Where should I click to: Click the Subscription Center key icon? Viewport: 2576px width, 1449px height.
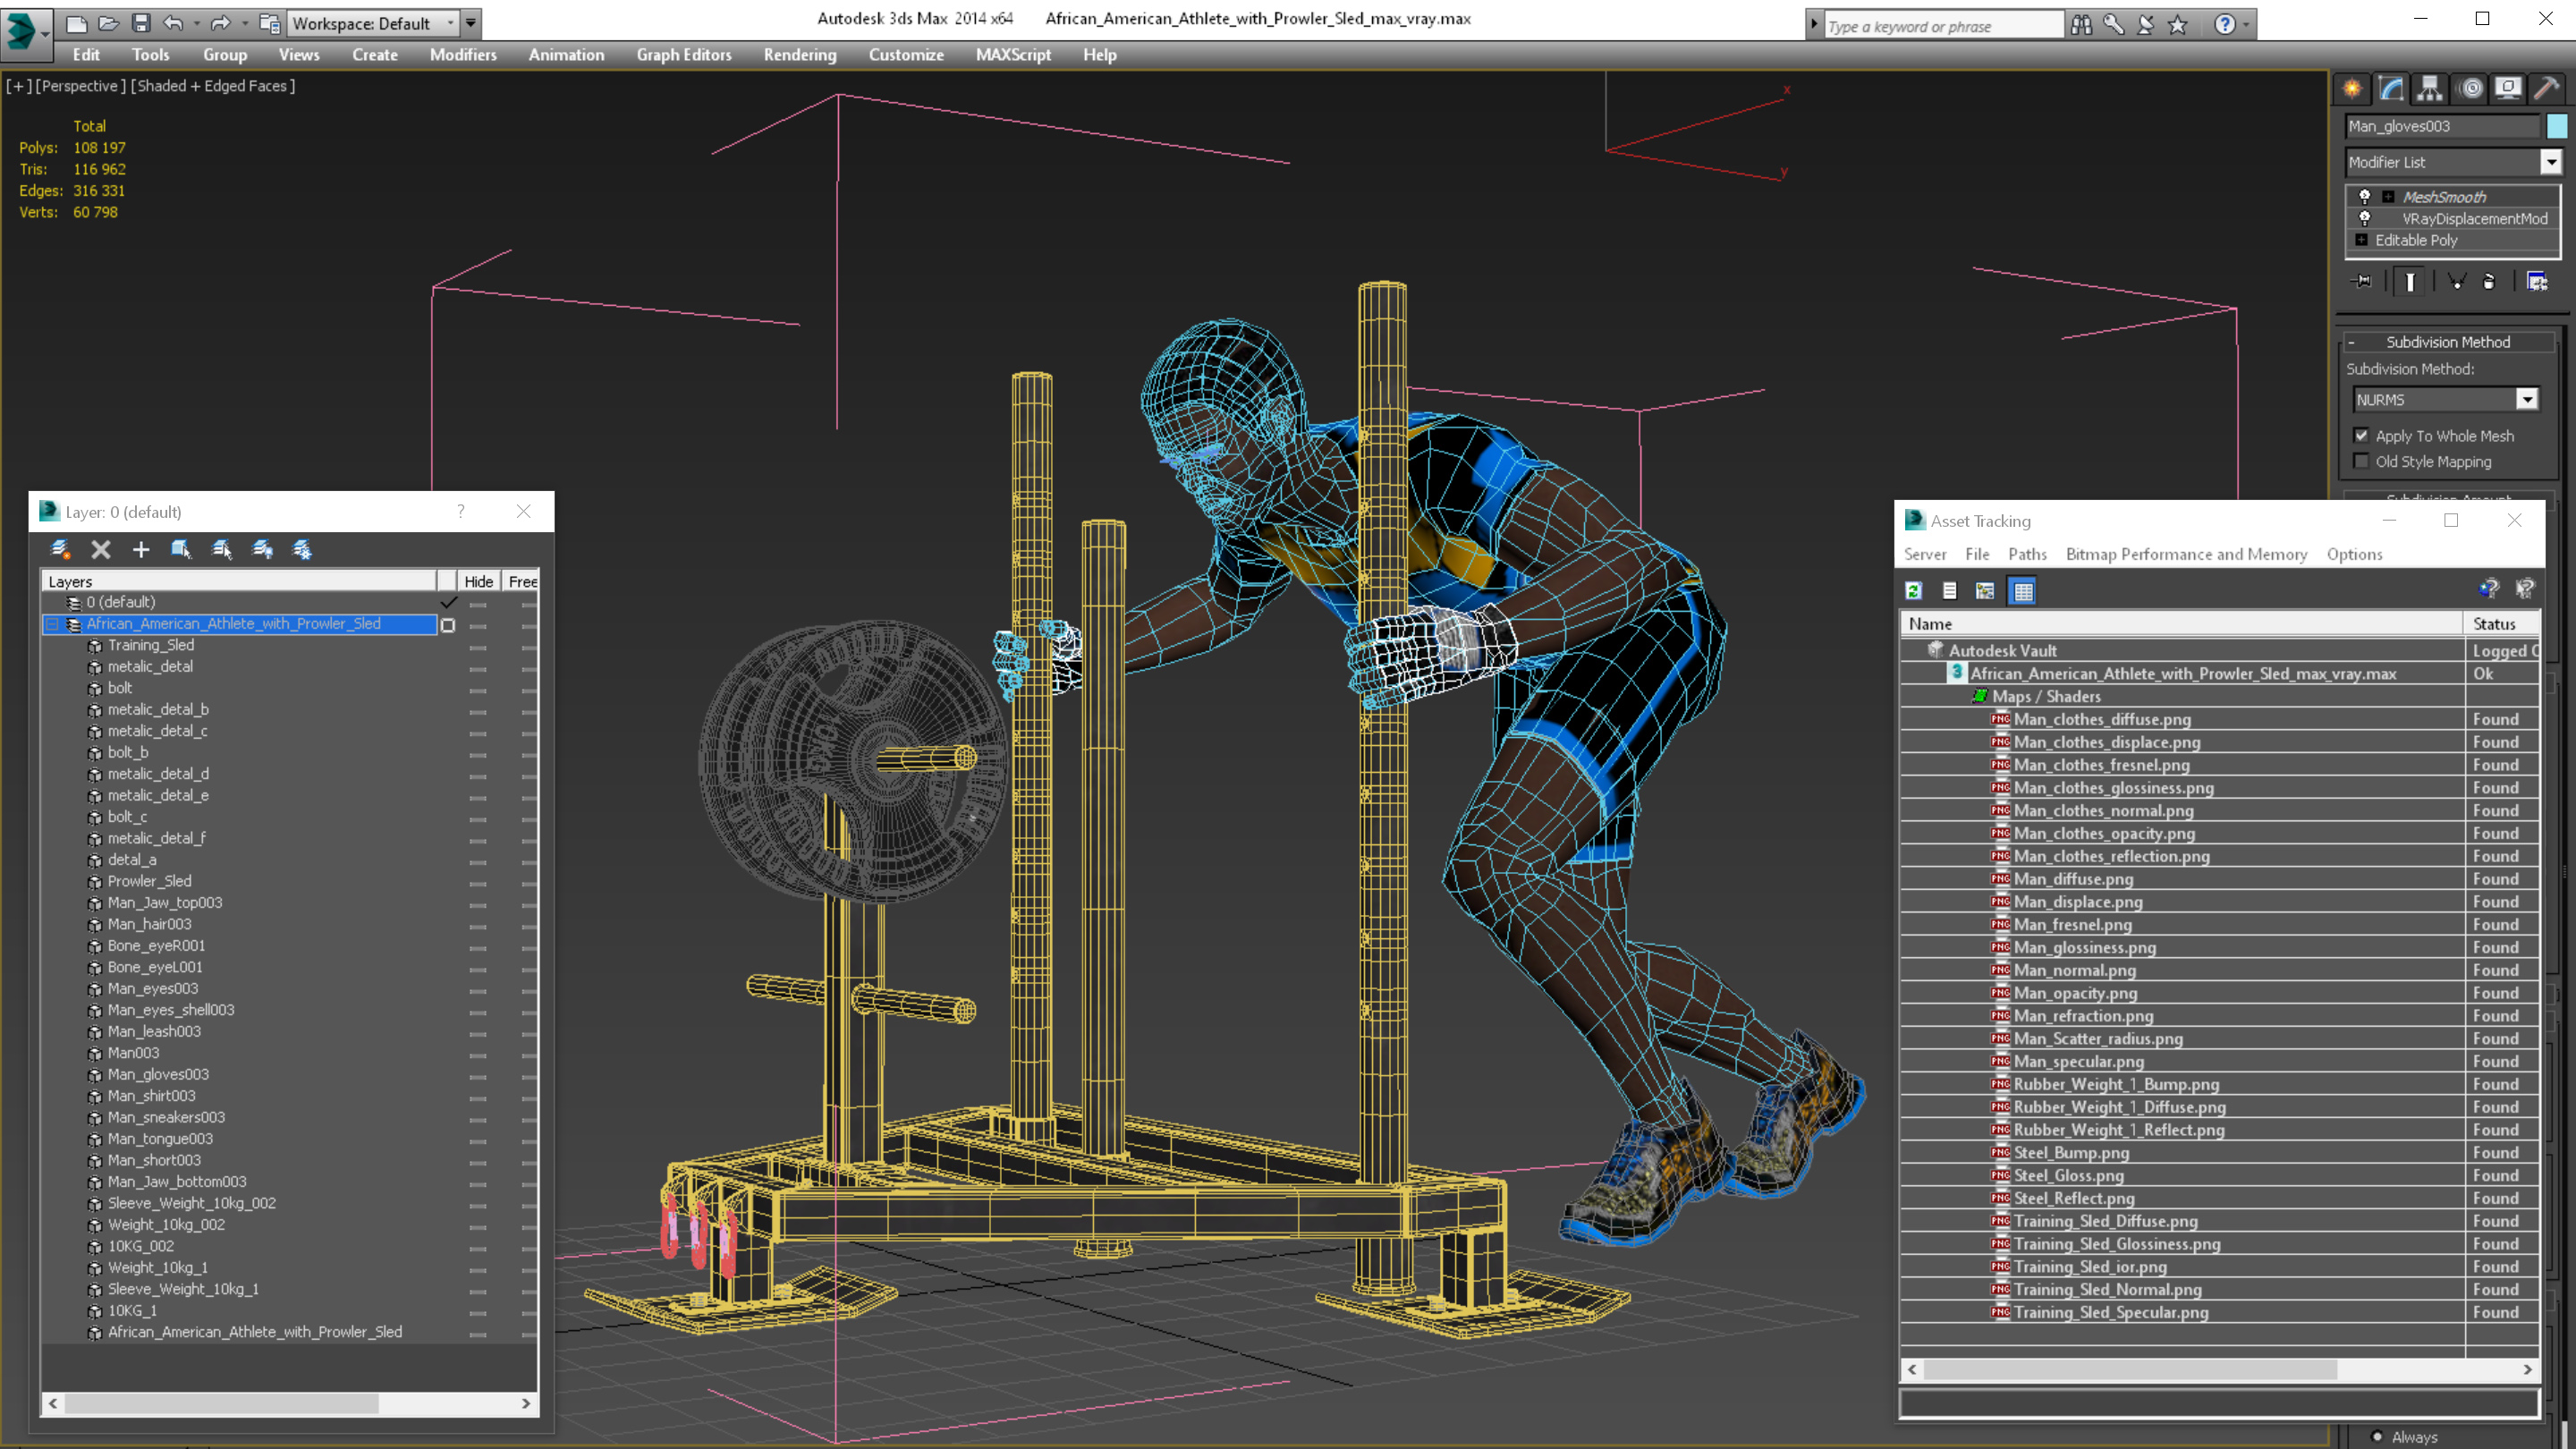[x=2113, y=25]
